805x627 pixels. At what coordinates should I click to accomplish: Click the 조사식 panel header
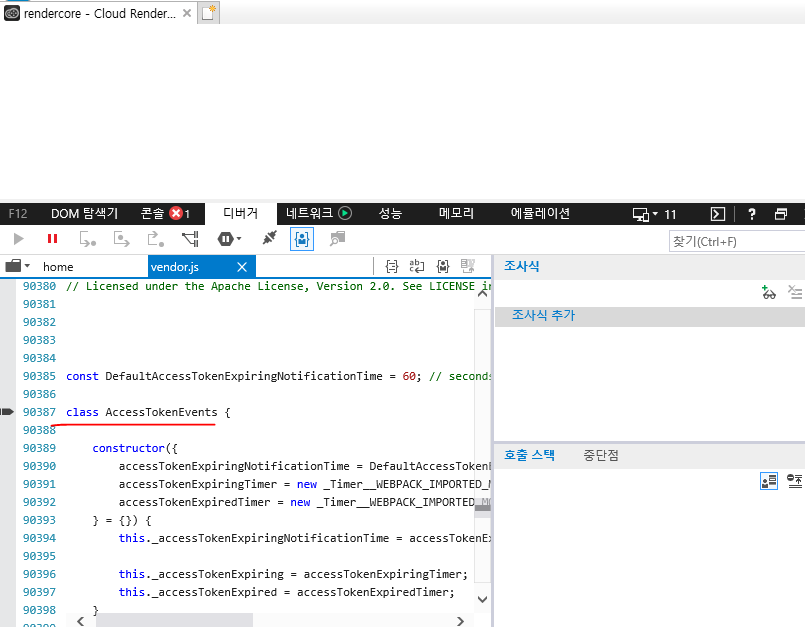[x=522, y=266]
